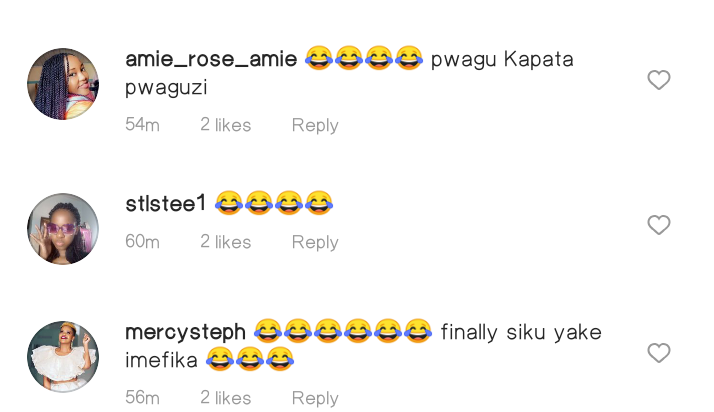Image resolution: width=714 pixels, height=412 pixels.
Task: View the 2 likes on amie_rose_amie's comment
Action: tap(226, 125)
